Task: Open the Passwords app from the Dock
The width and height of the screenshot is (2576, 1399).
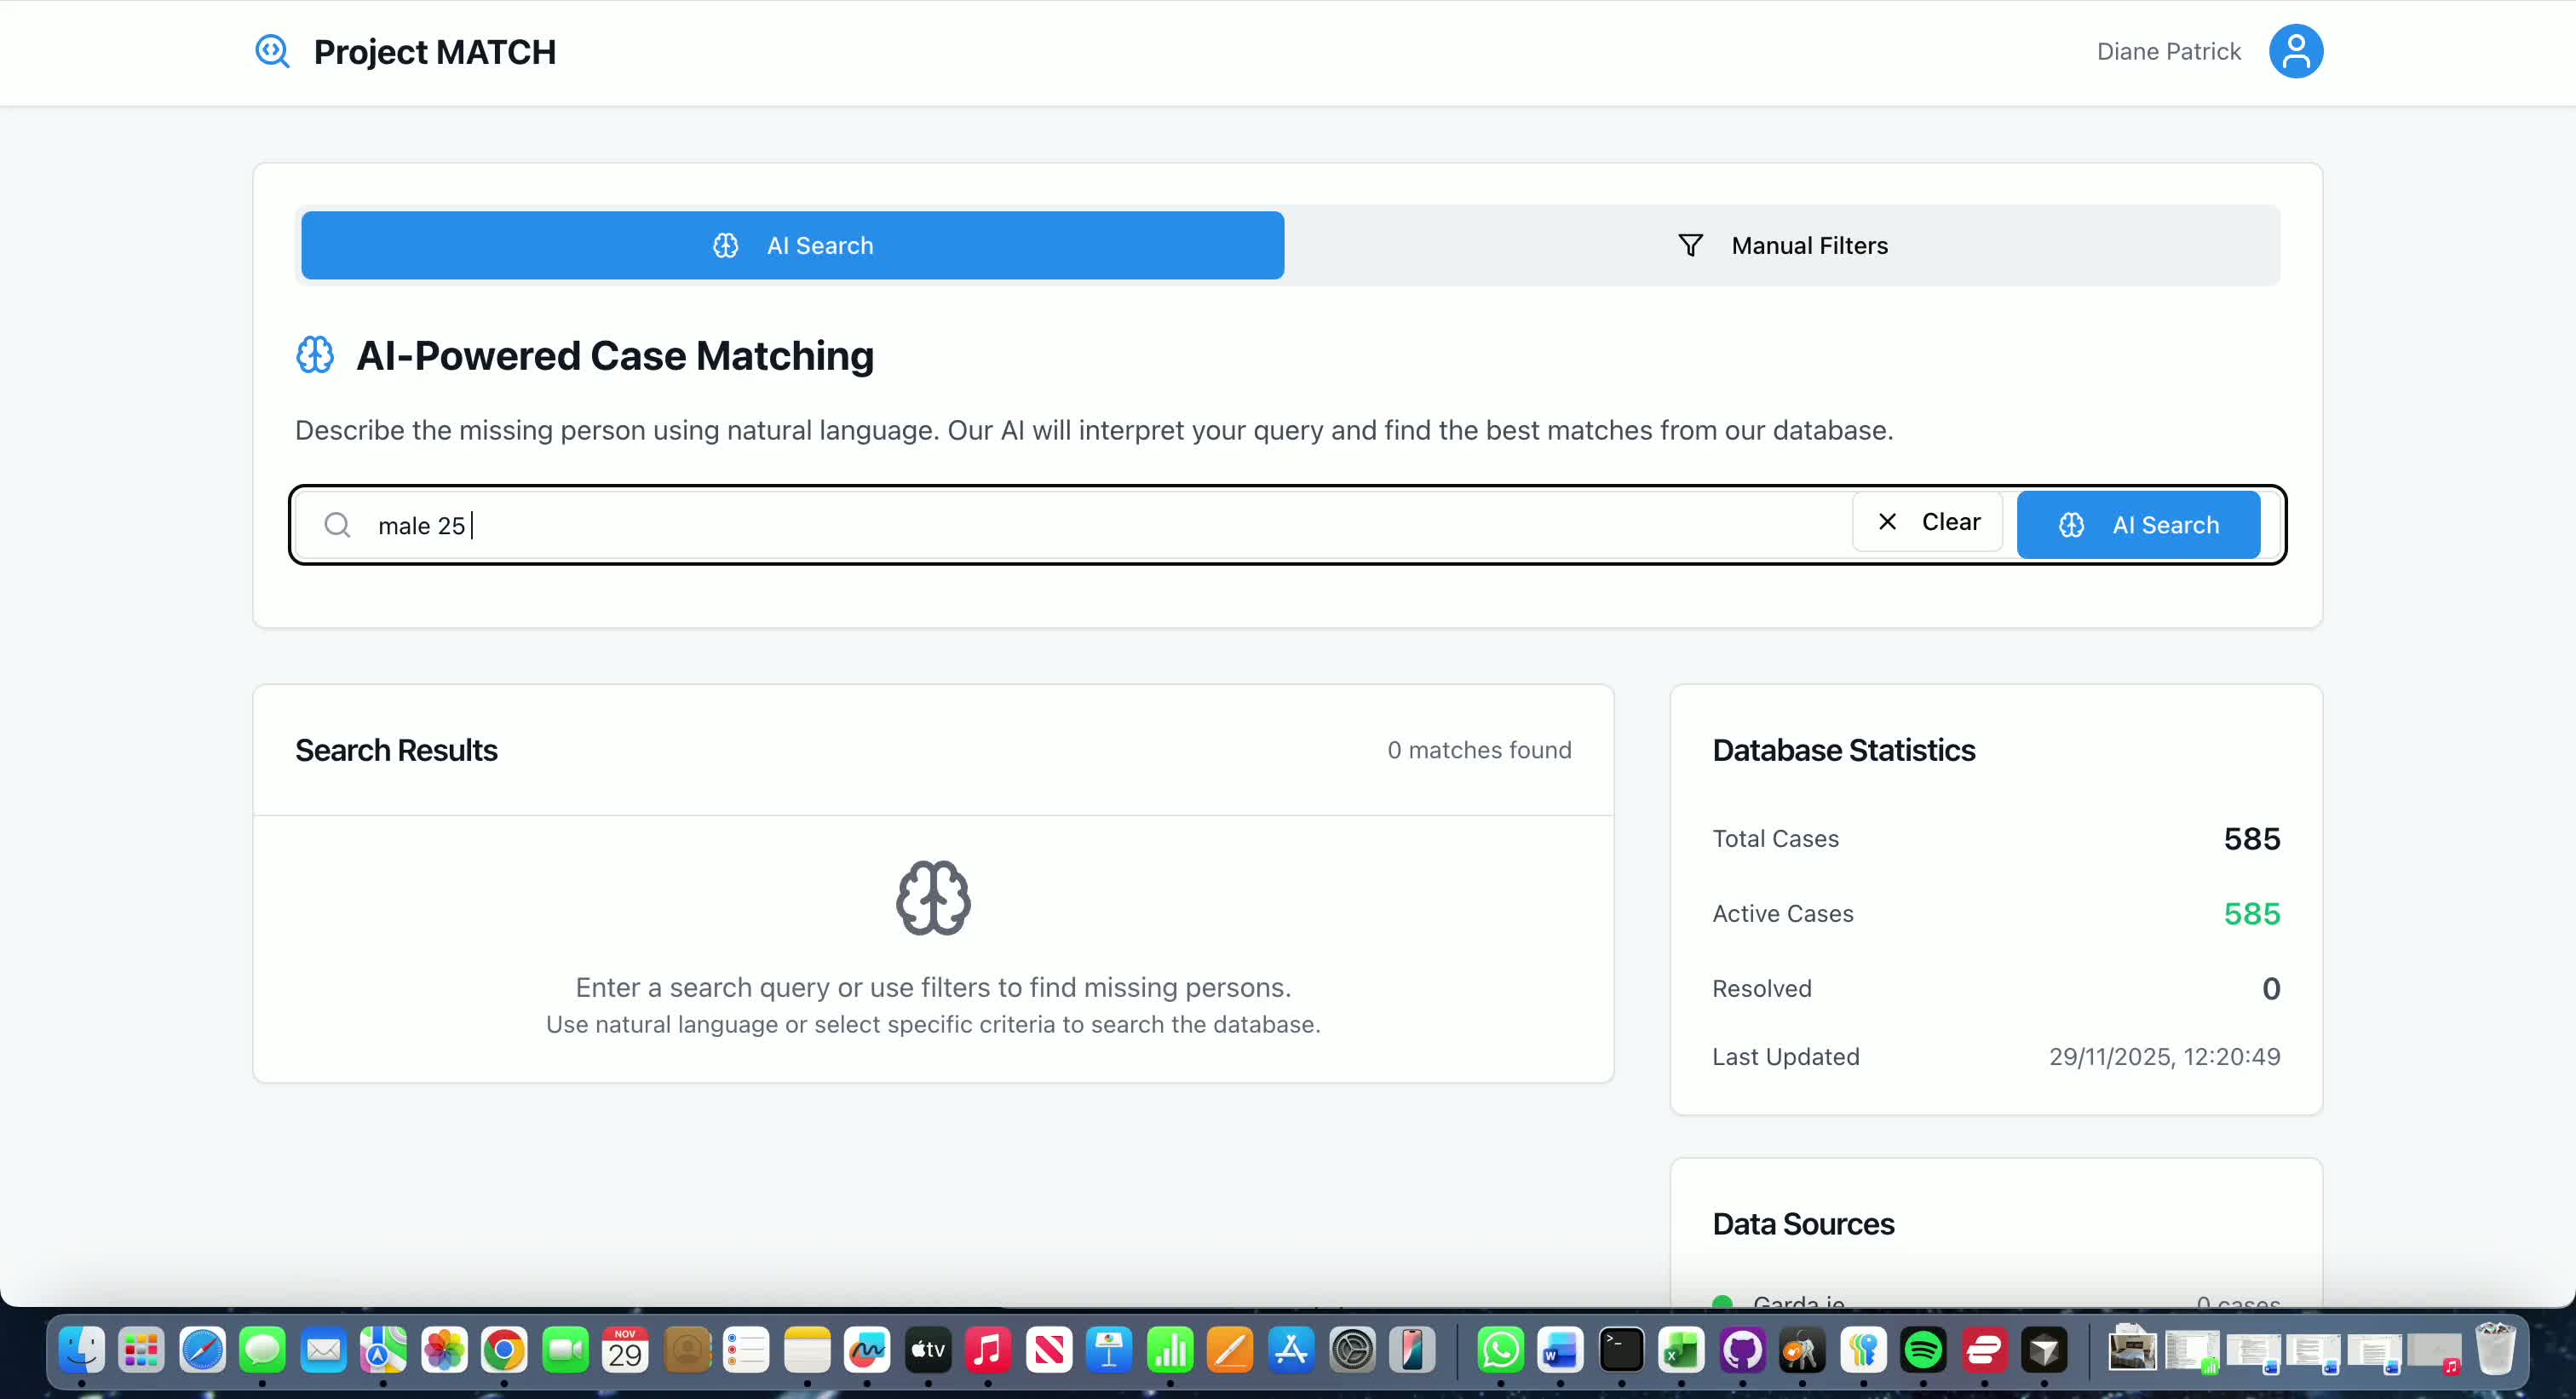Action: [1863, 1350]
